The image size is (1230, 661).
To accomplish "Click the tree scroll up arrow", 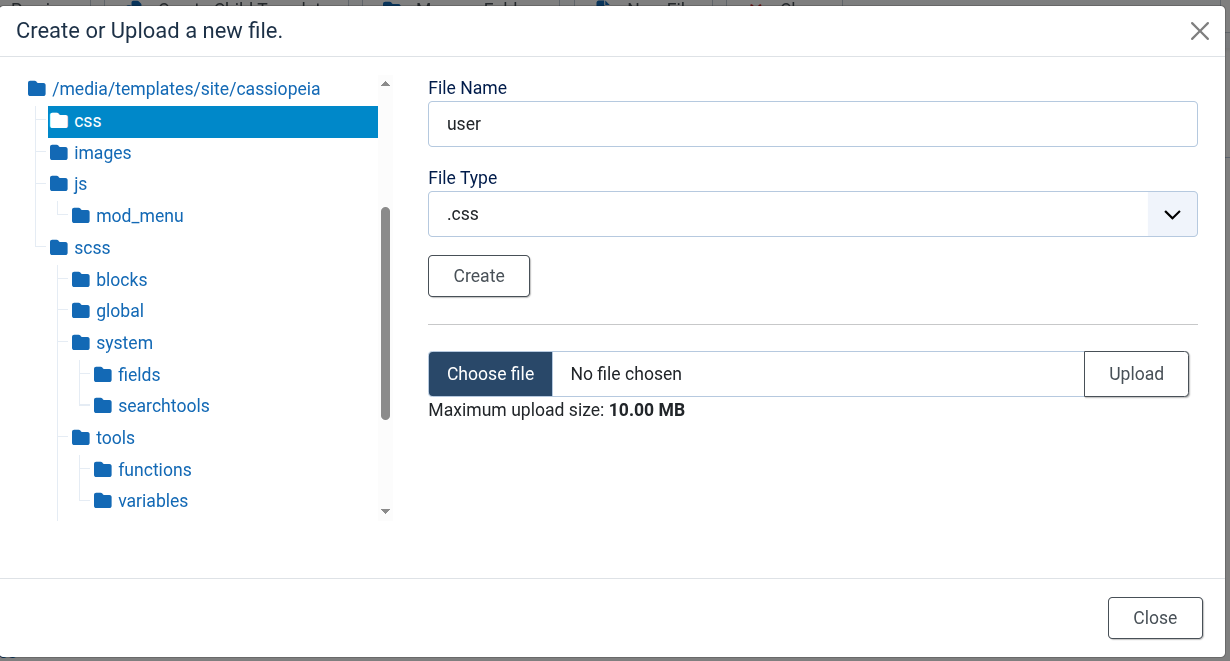I will [386, 85].
